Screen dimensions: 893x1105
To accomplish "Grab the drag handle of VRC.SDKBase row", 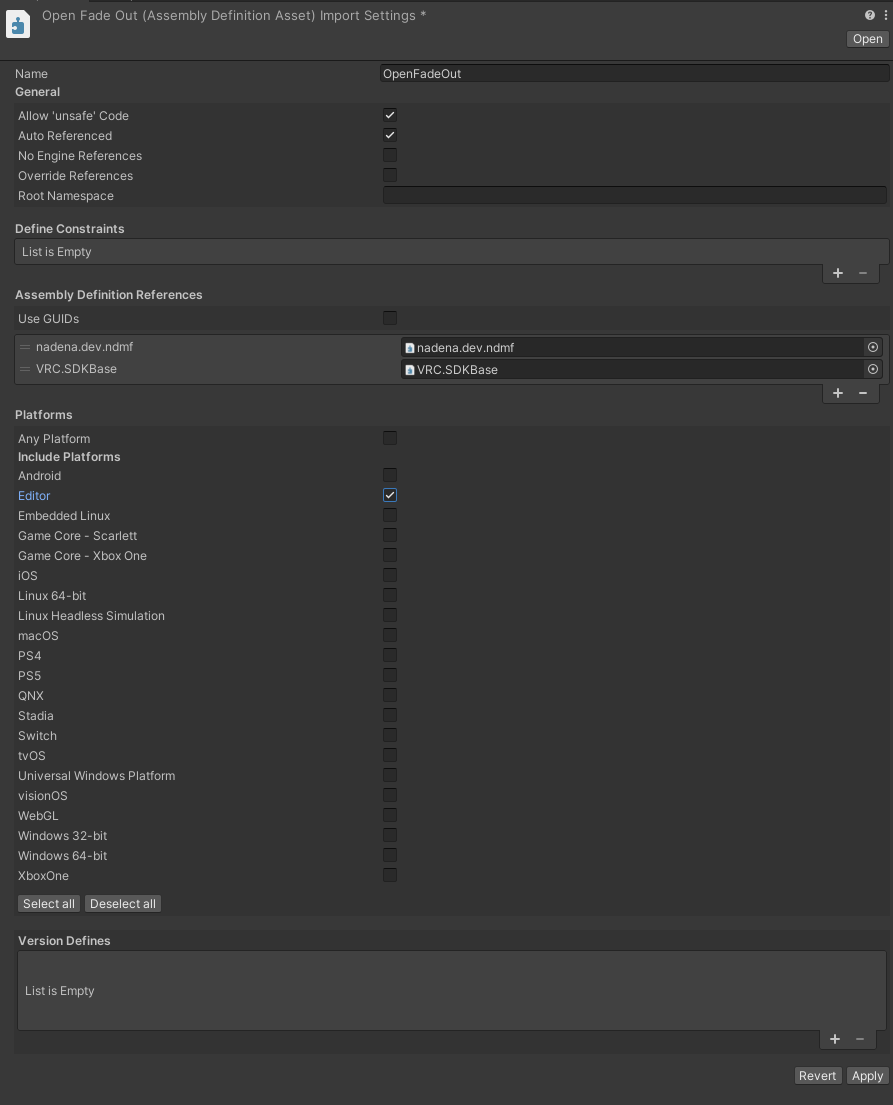I will (x=25, y=369).
